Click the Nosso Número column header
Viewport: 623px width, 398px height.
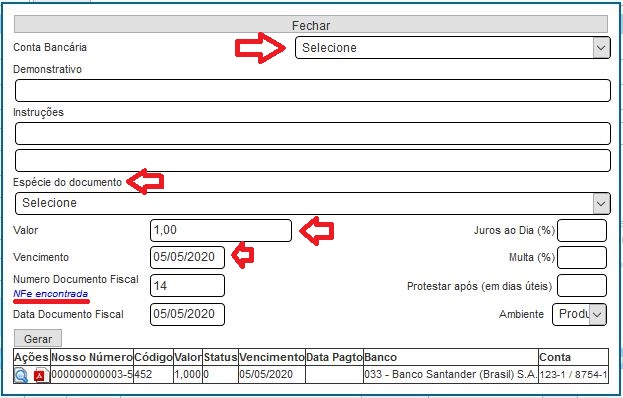92,357
